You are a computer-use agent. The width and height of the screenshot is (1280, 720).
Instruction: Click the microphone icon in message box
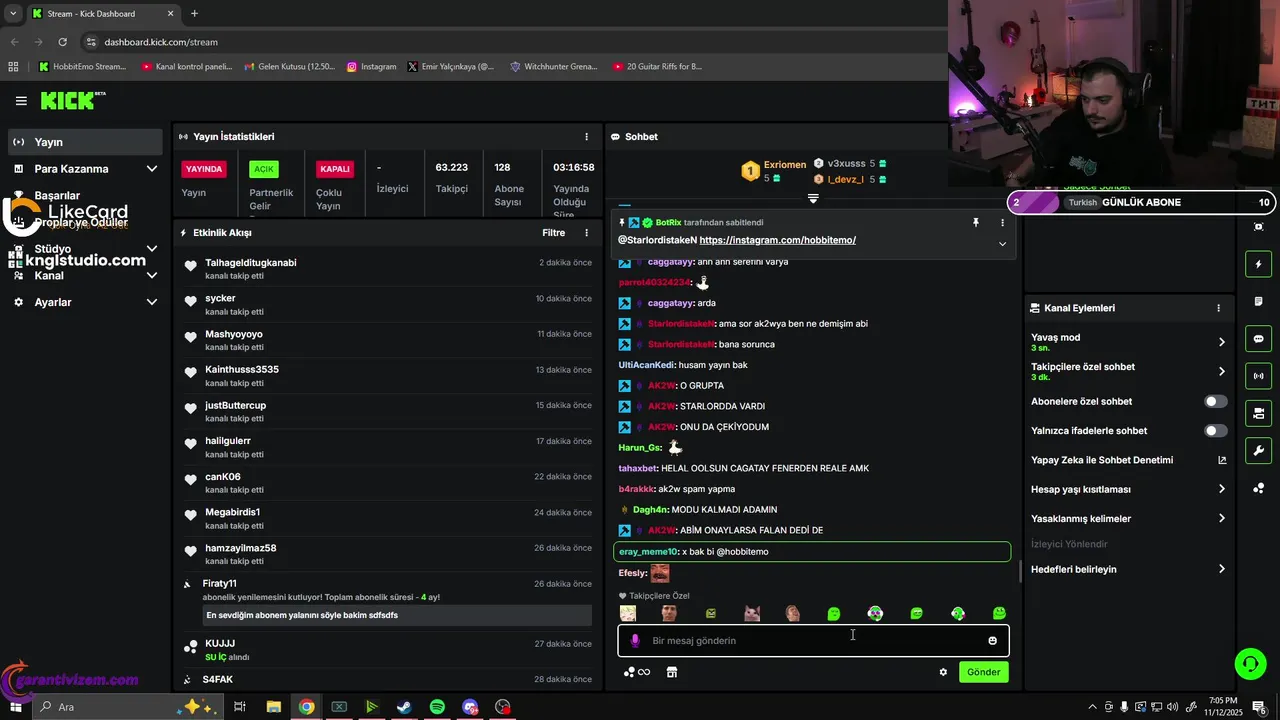[x=635, y=640]
